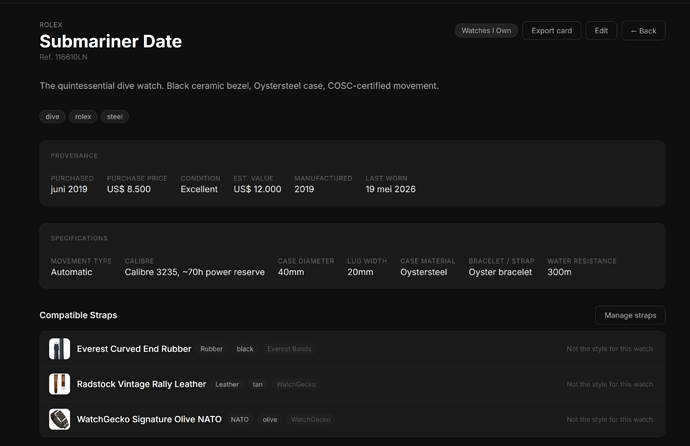Image resolution: width=690 pixels, height=446 pixels.
Task: Click the case diameter value 40mm
Action: point(291,272)
